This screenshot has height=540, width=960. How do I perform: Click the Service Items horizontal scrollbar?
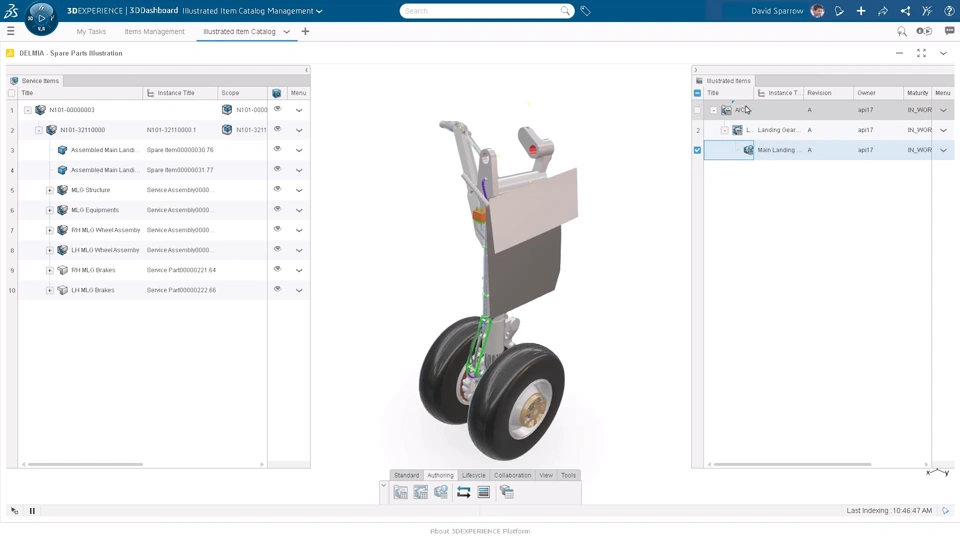[x=86, y=464]
